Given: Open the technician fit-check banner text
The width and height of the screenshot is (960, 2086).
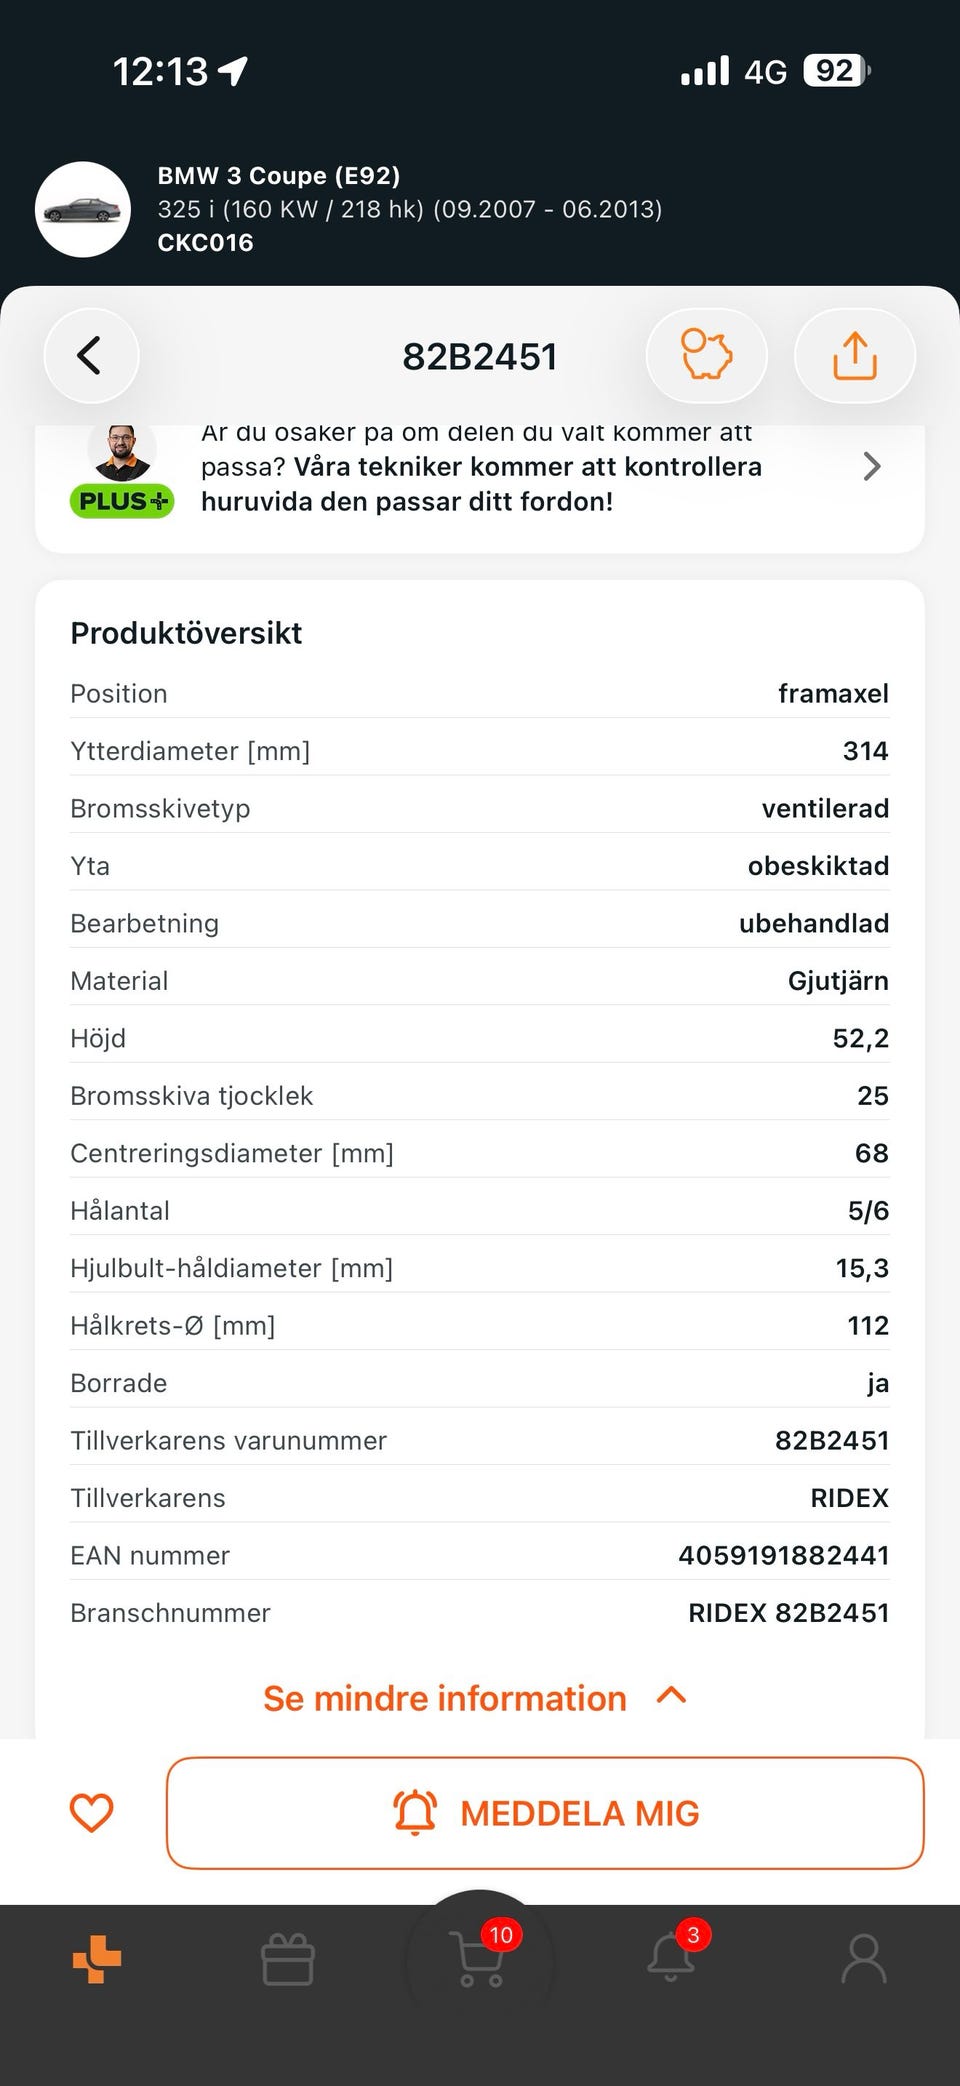Looking at the screenshot, I should [x=481, y=467].
